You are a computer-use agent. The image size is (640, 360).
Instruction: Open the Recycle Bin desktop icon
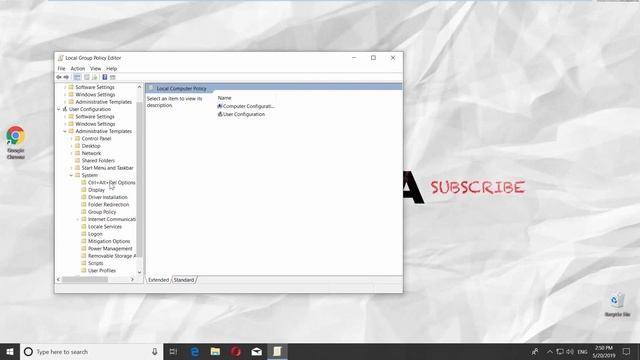[617, 304]
